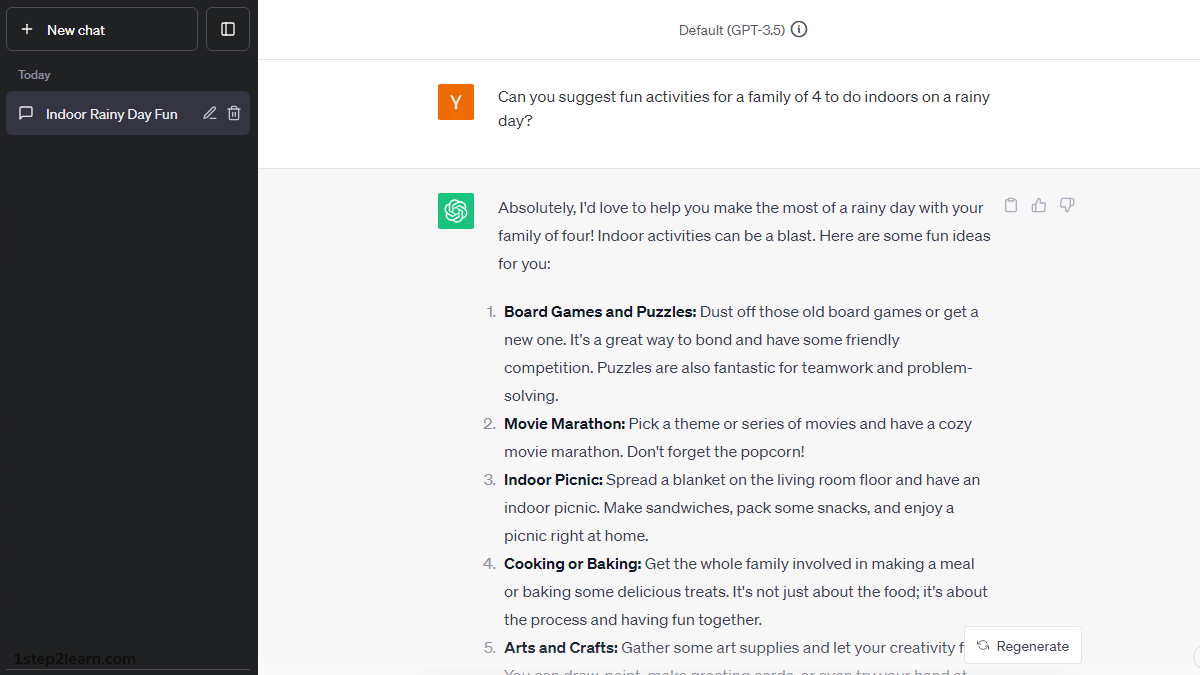Collapse the sidebar using the panel icon
The height and width of the screenshot is (675, 1200).
pyautogui.click(x=228, y=30)
